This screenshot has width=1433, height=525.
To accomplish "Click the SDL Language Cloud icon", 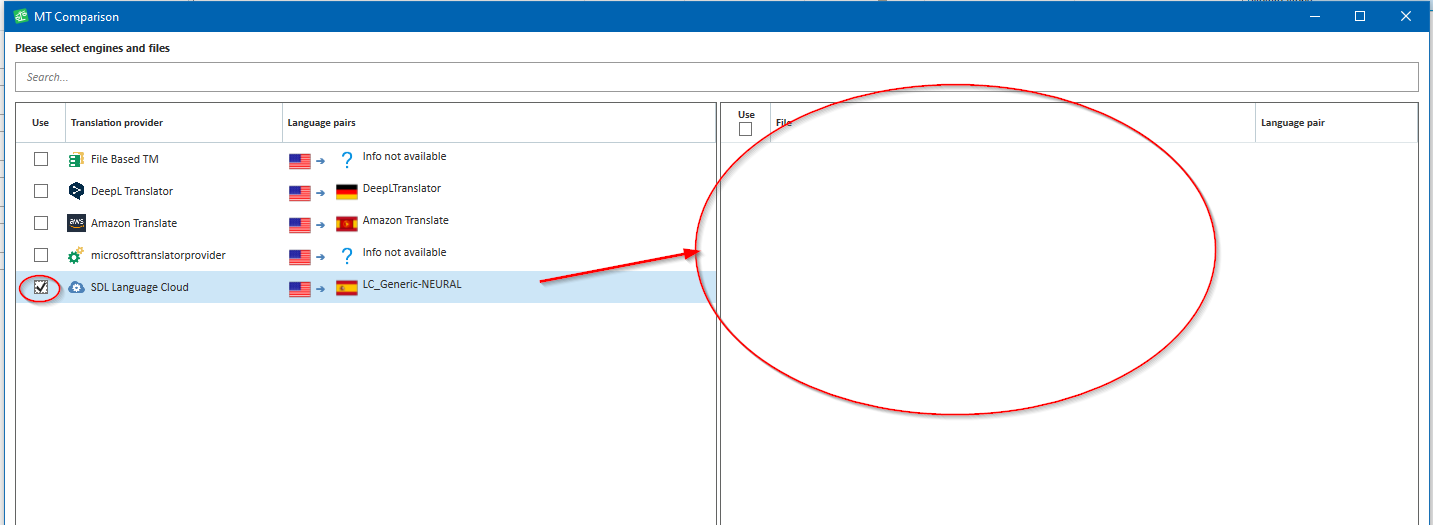I will coord(76,287).
